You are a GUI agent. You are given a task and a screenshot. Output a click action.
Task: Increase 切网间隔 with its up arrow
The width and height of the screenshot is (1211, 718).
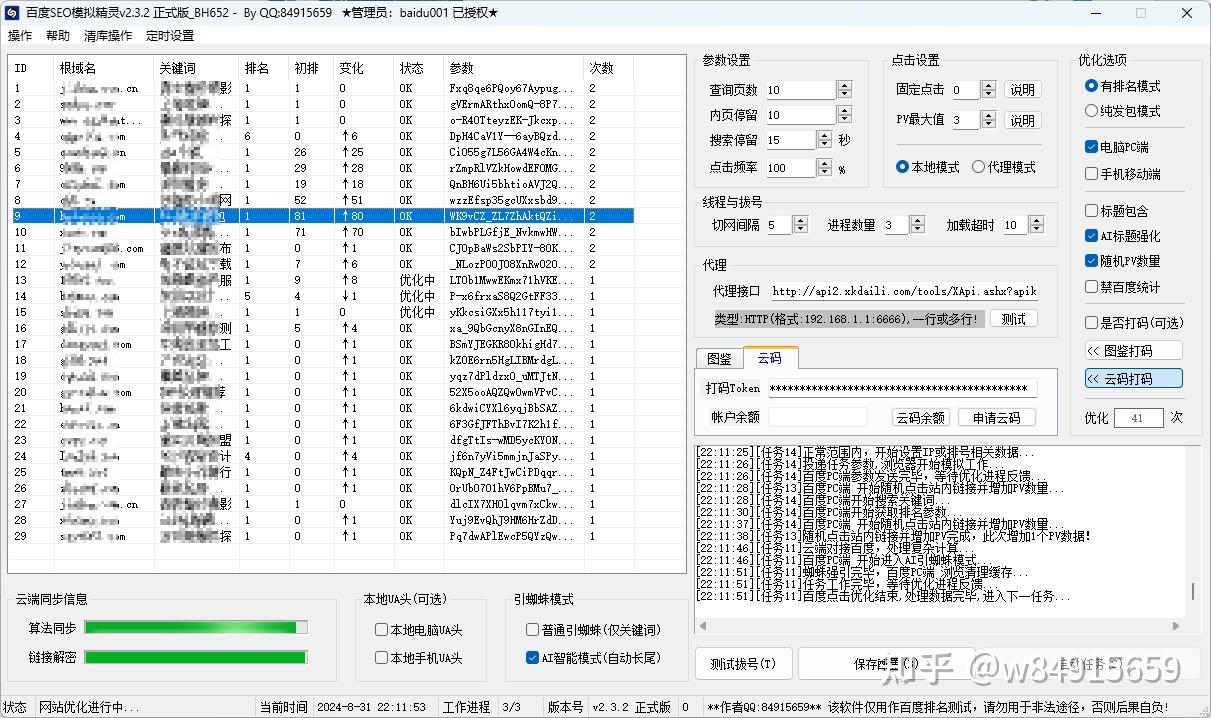point(801,221)
